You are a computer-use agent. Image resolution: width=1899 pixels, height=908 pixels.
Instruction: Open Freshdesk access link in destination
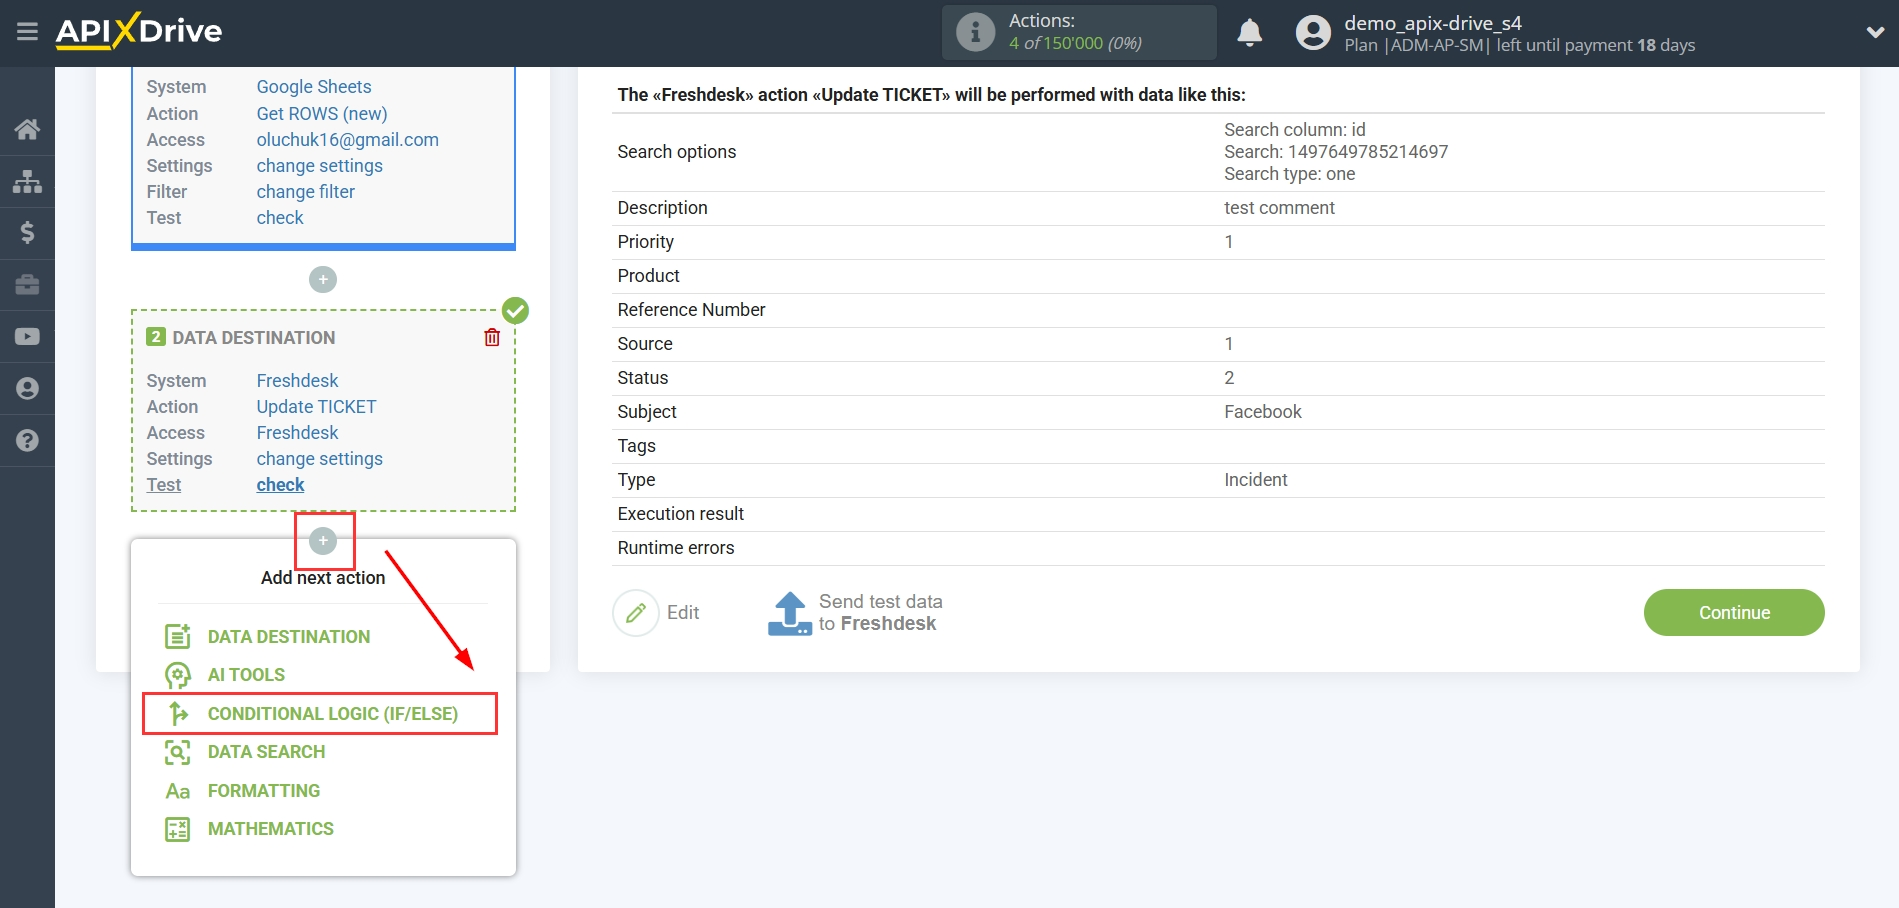click(298, 433)
